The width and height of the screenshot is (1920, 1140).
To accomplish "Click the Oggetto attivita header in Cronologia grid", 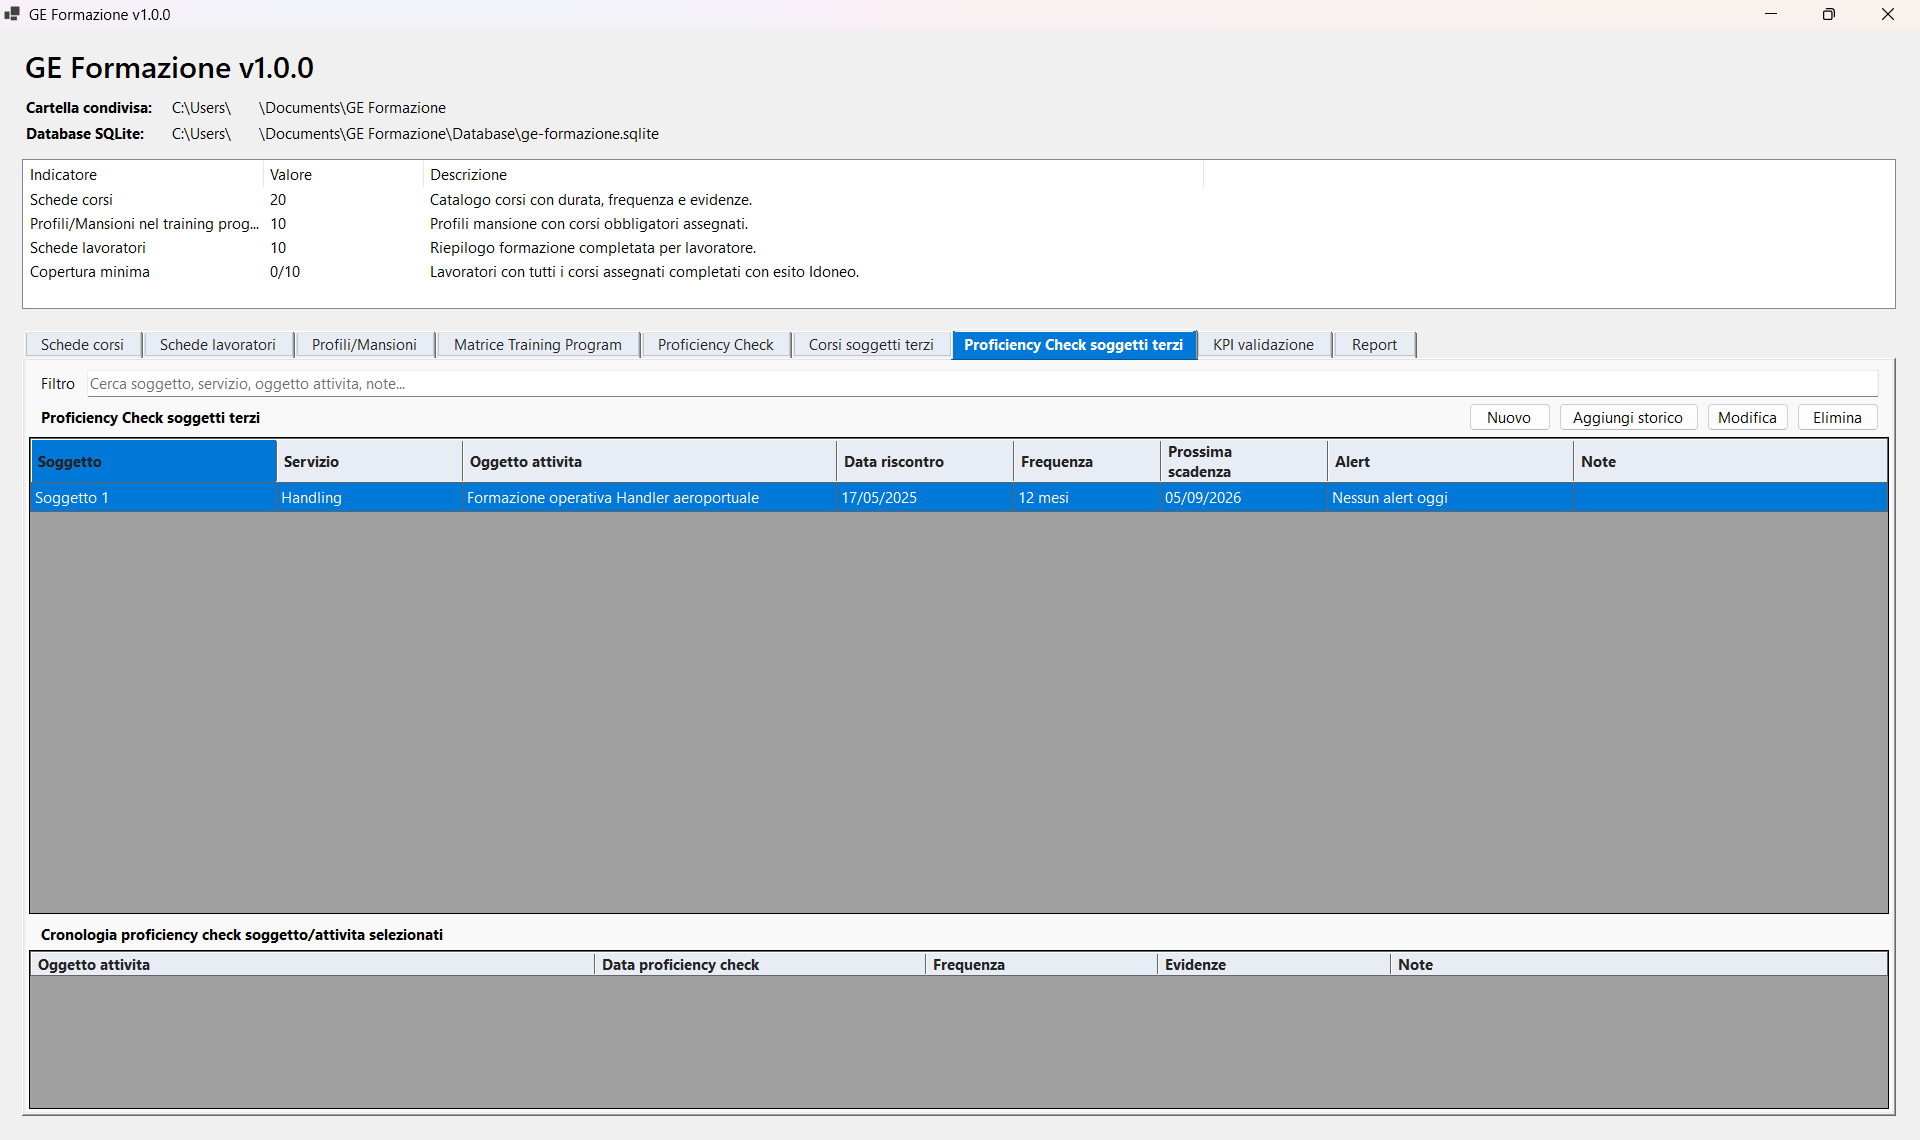I will tap(312, 965).
